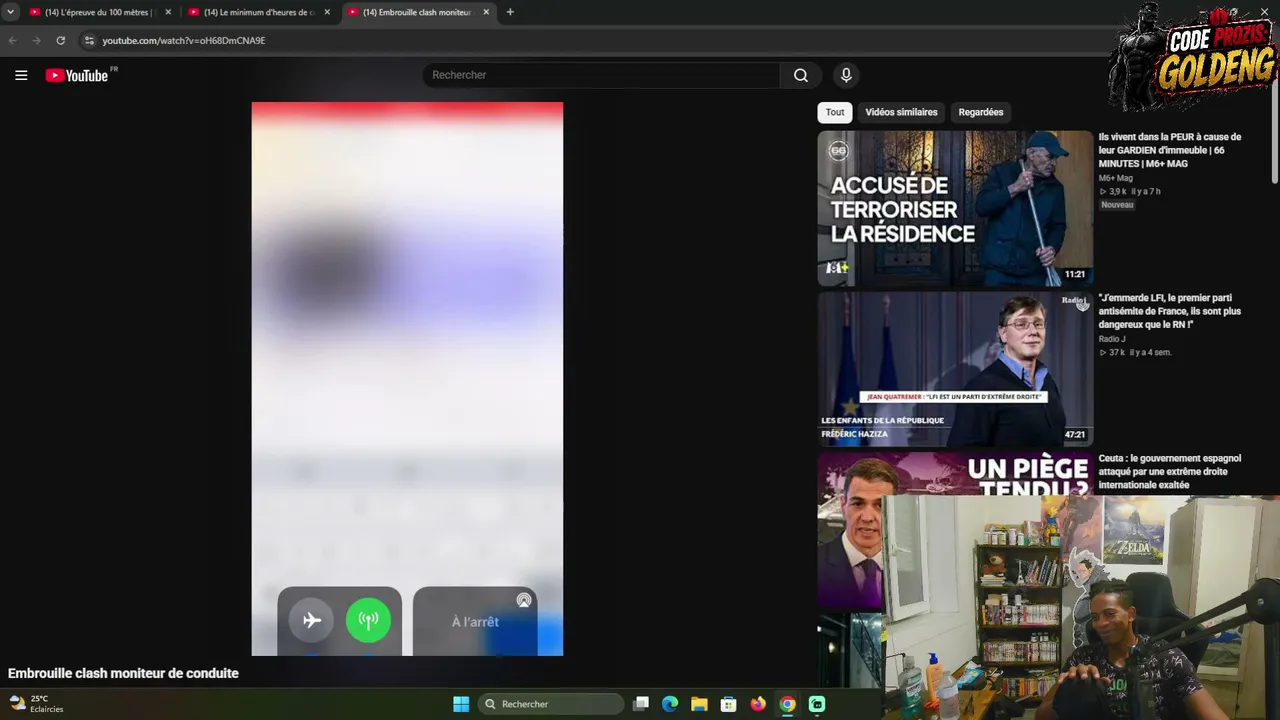Click the YouTube search magnifier button
Viewport: 1280px width, 720px height.
click(x=801, y=75)
